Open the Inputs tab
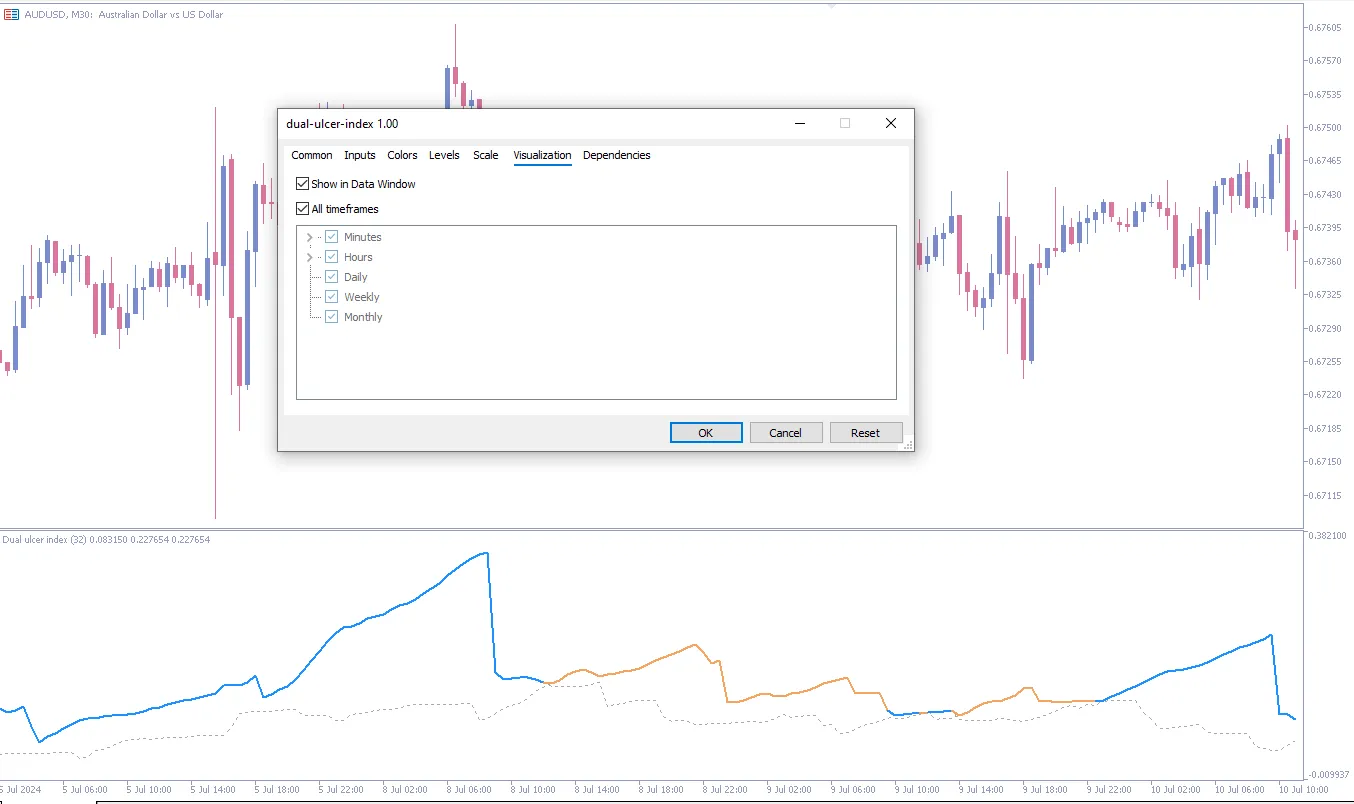1354x804 pixels. click(360, 155)
